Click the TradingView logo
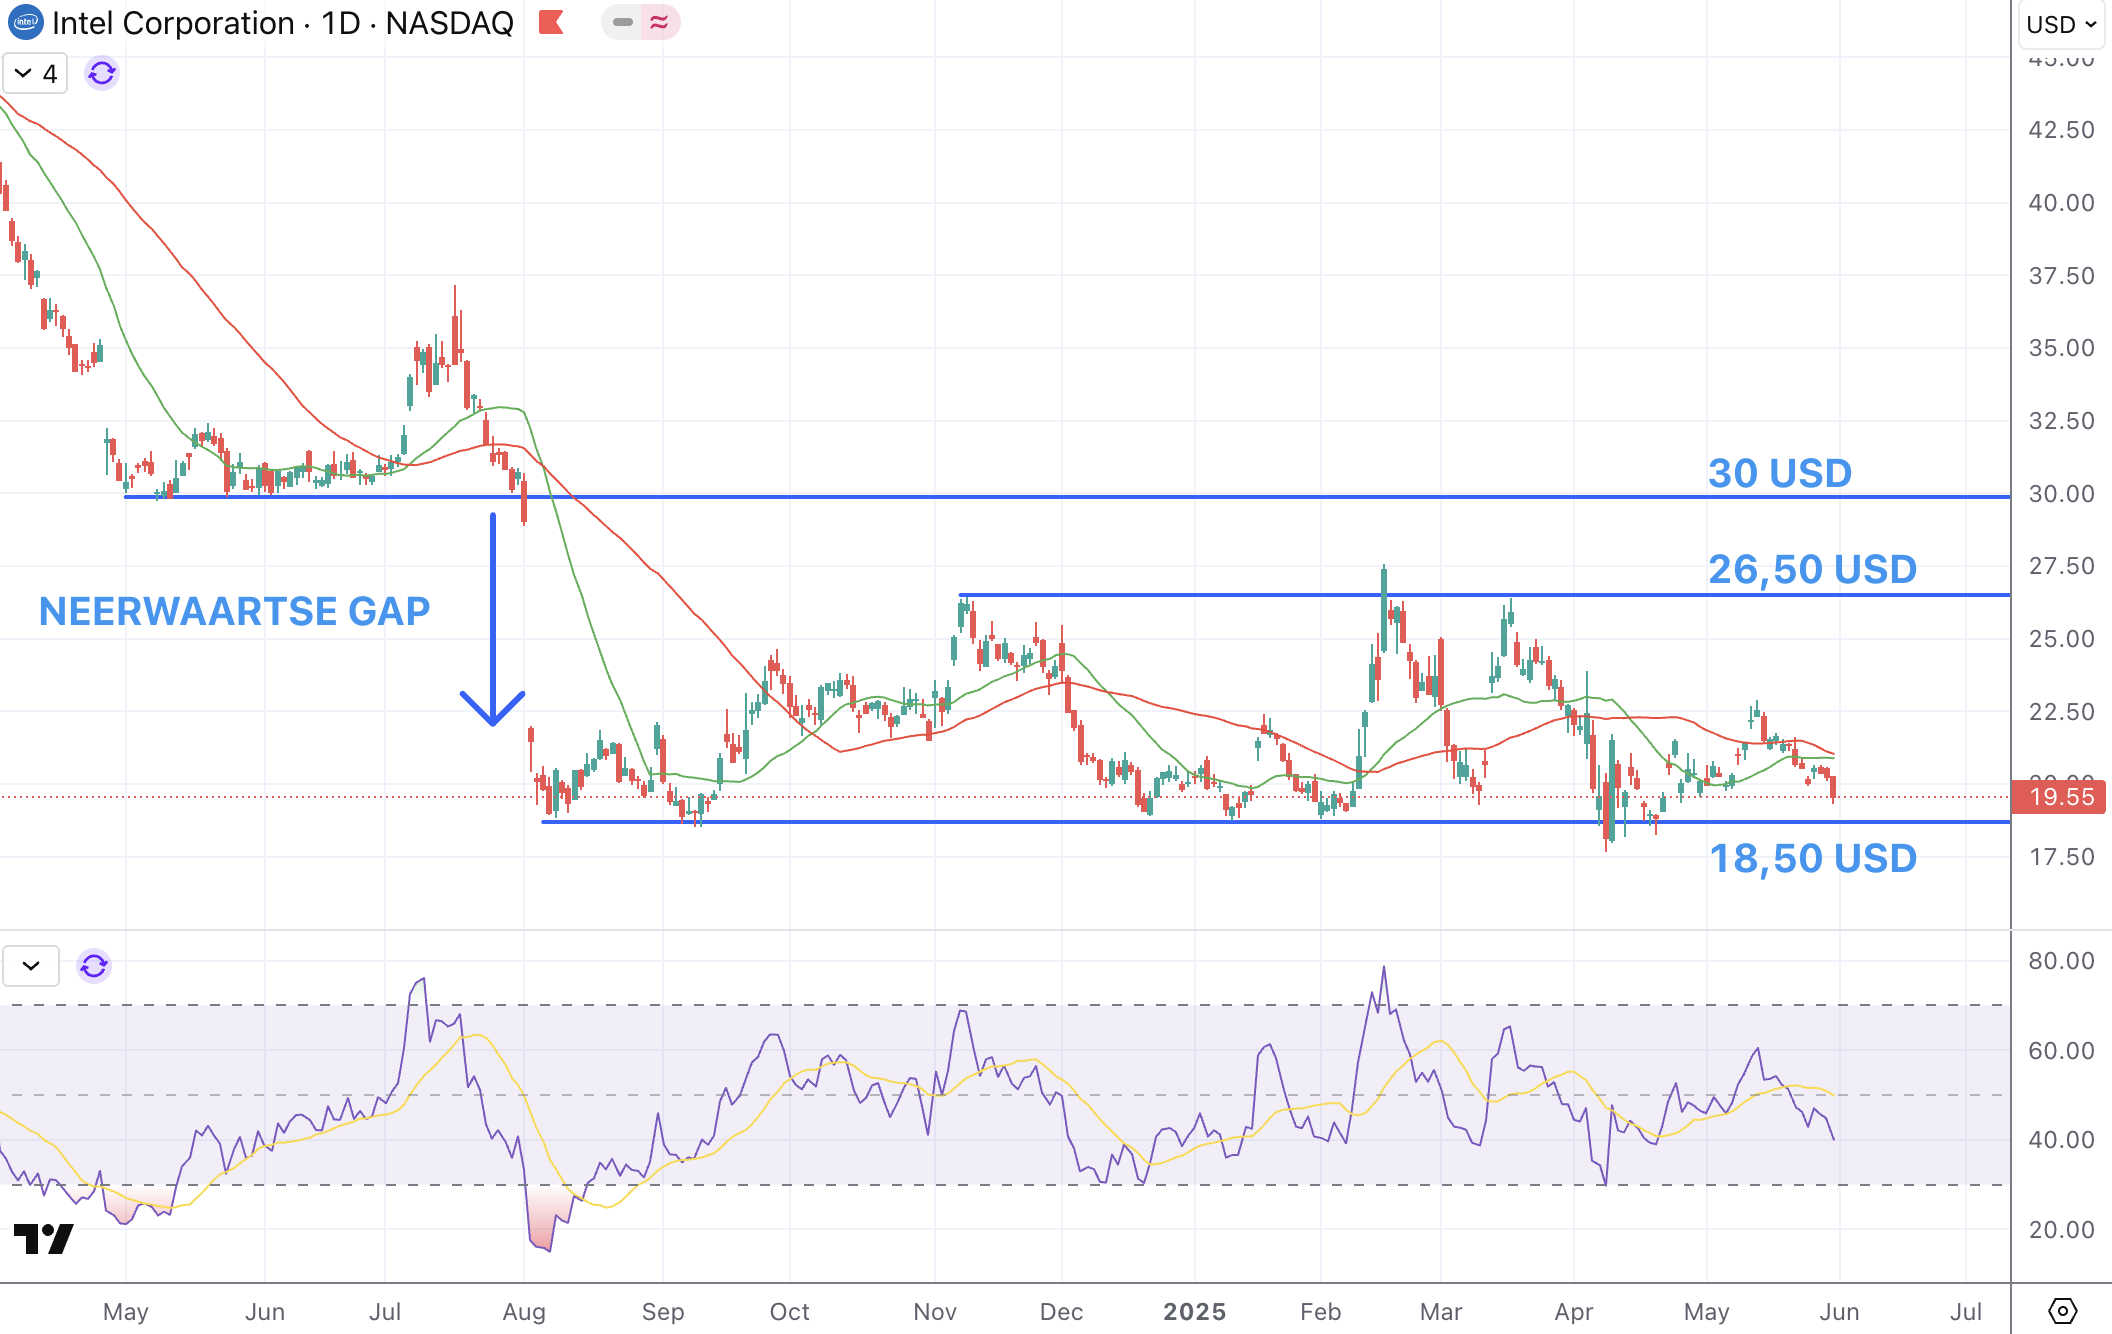 coord(44,1238)
